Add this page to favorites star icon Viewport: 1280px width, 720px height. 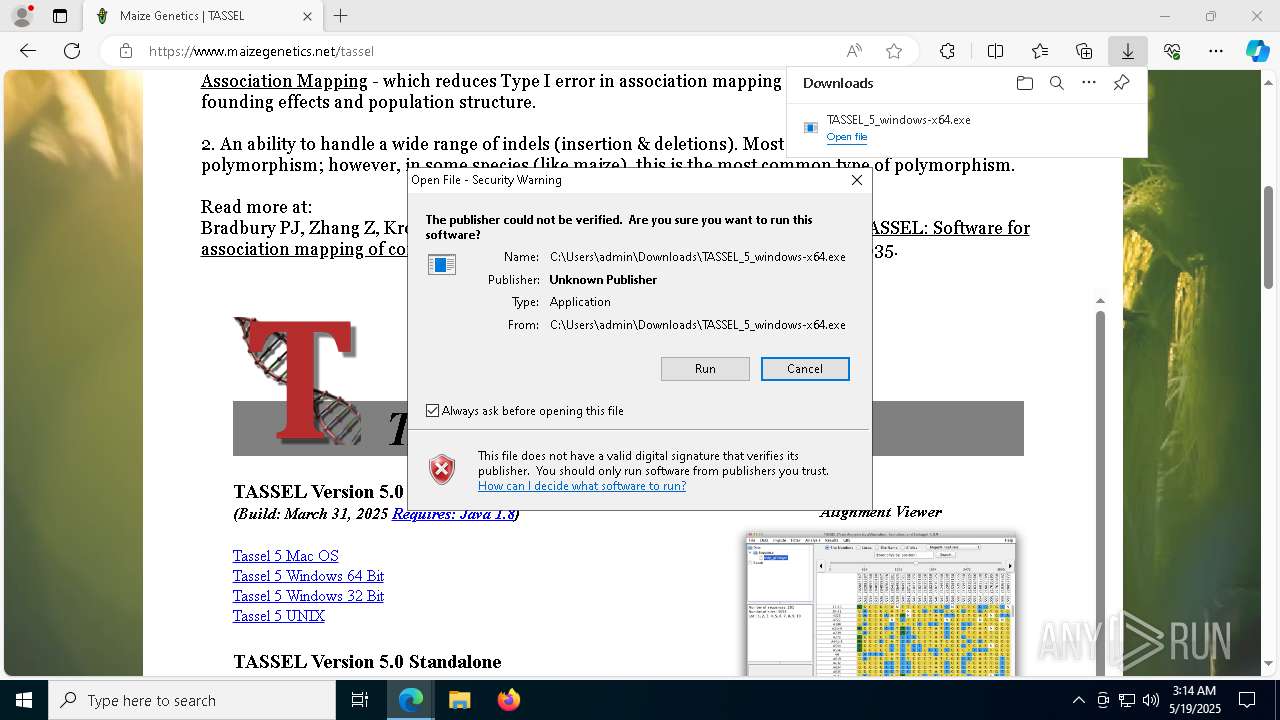pos(894,51)
